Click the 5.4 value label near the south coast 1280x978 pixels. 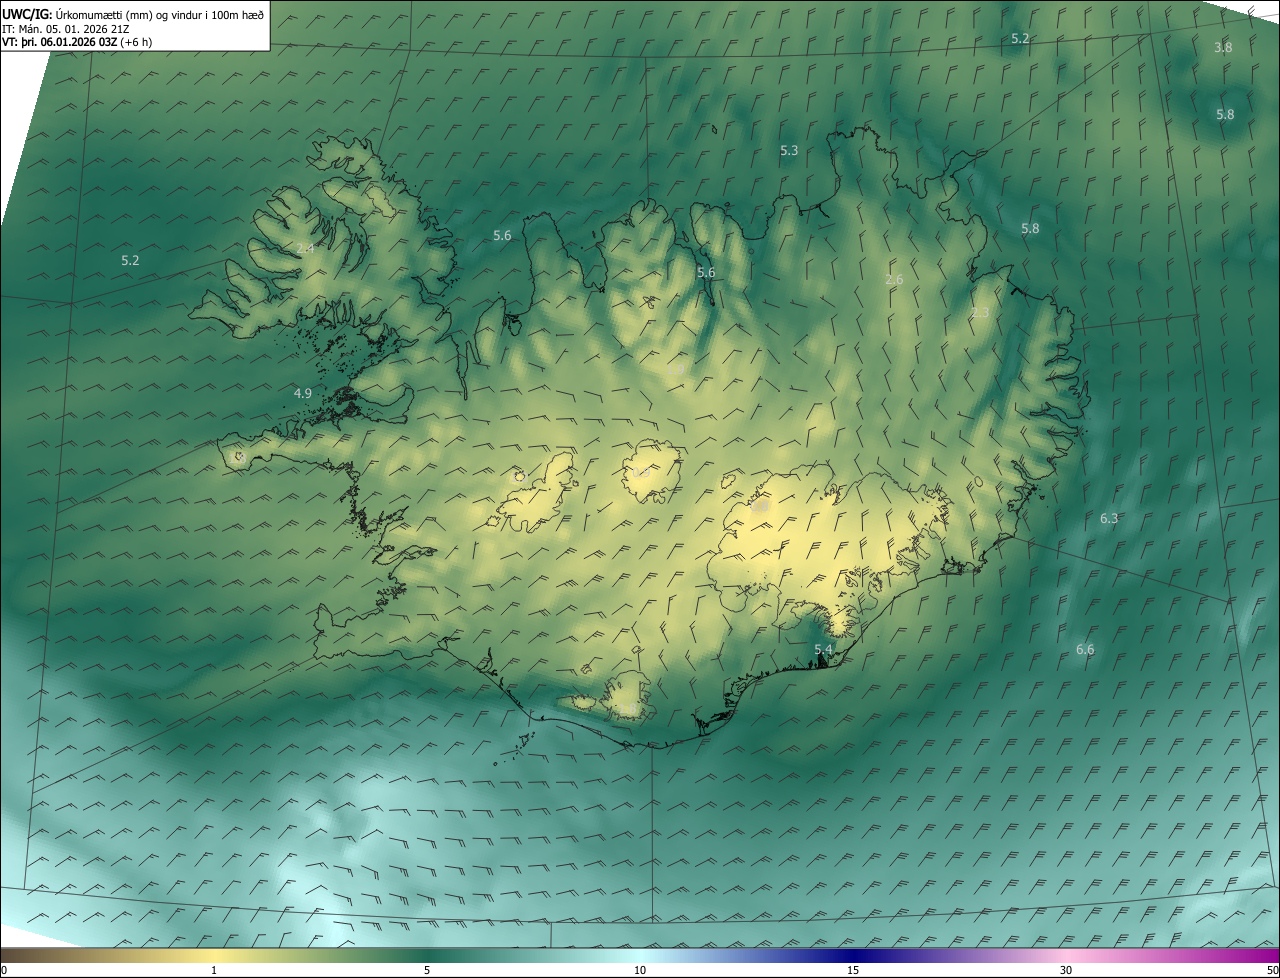click(x=823, y=649)
